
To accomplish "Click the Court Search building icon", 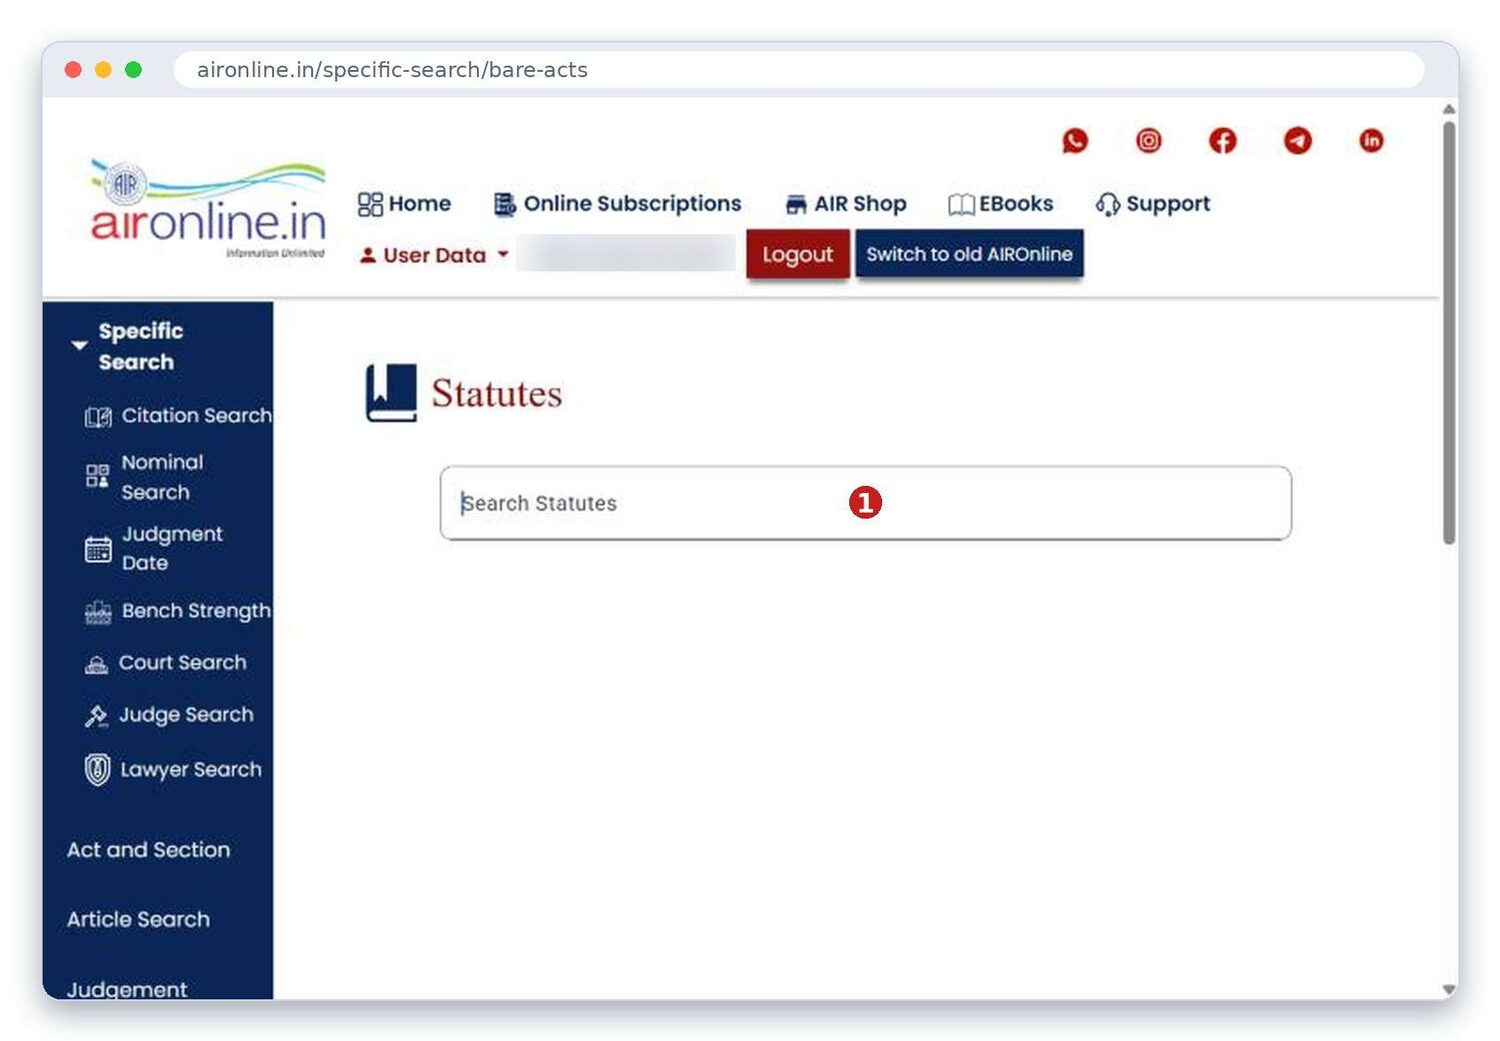I will click(x=96, y=664).
